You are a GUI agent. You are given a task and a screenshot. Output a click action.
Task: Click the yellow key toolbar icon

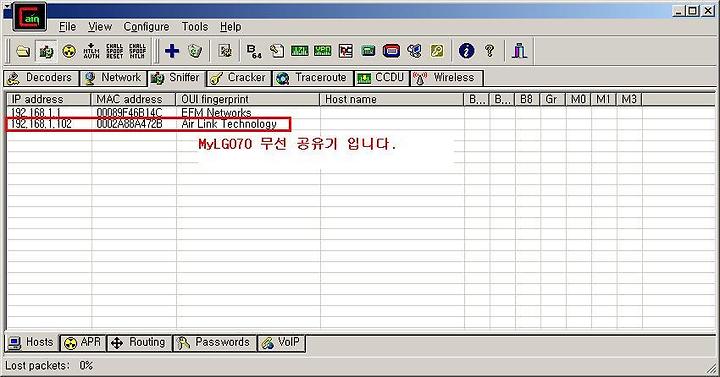tap(437, 51)
